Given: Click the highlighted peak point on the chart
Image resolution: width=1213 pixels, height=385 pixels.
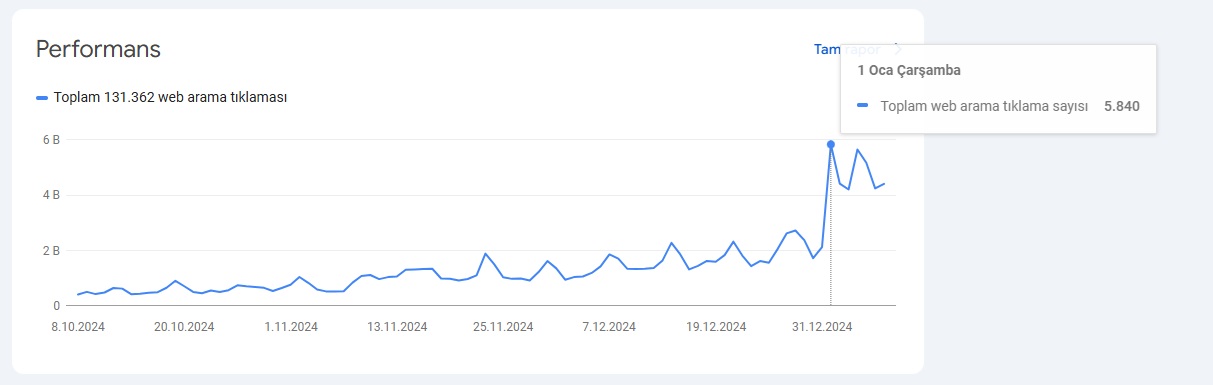Looking at the screenshot, I should (x=831, y=144).
